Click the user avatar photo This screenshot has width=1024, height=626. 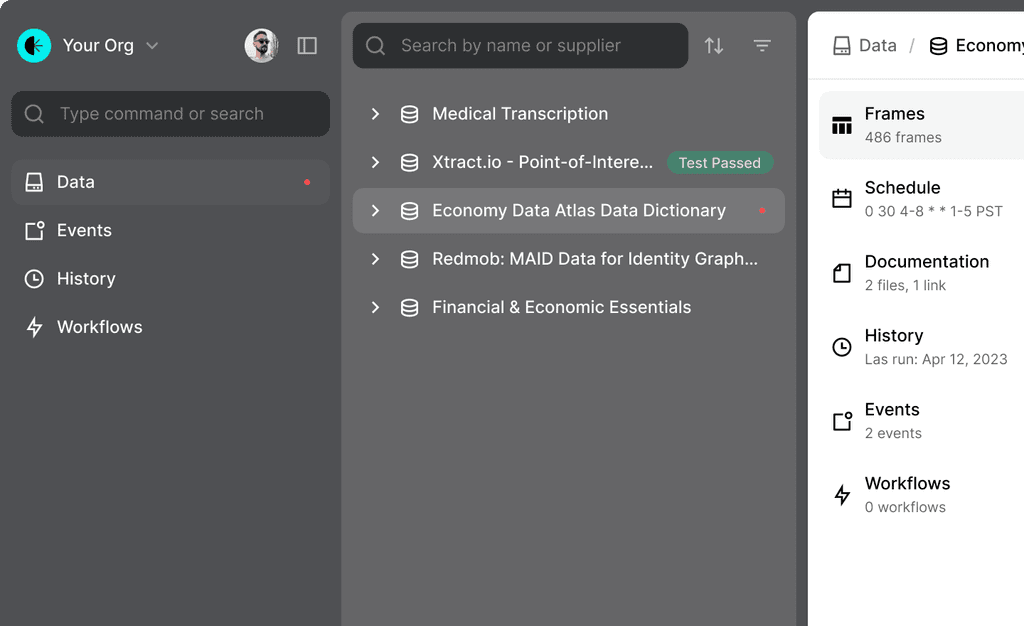pos(261,46)
